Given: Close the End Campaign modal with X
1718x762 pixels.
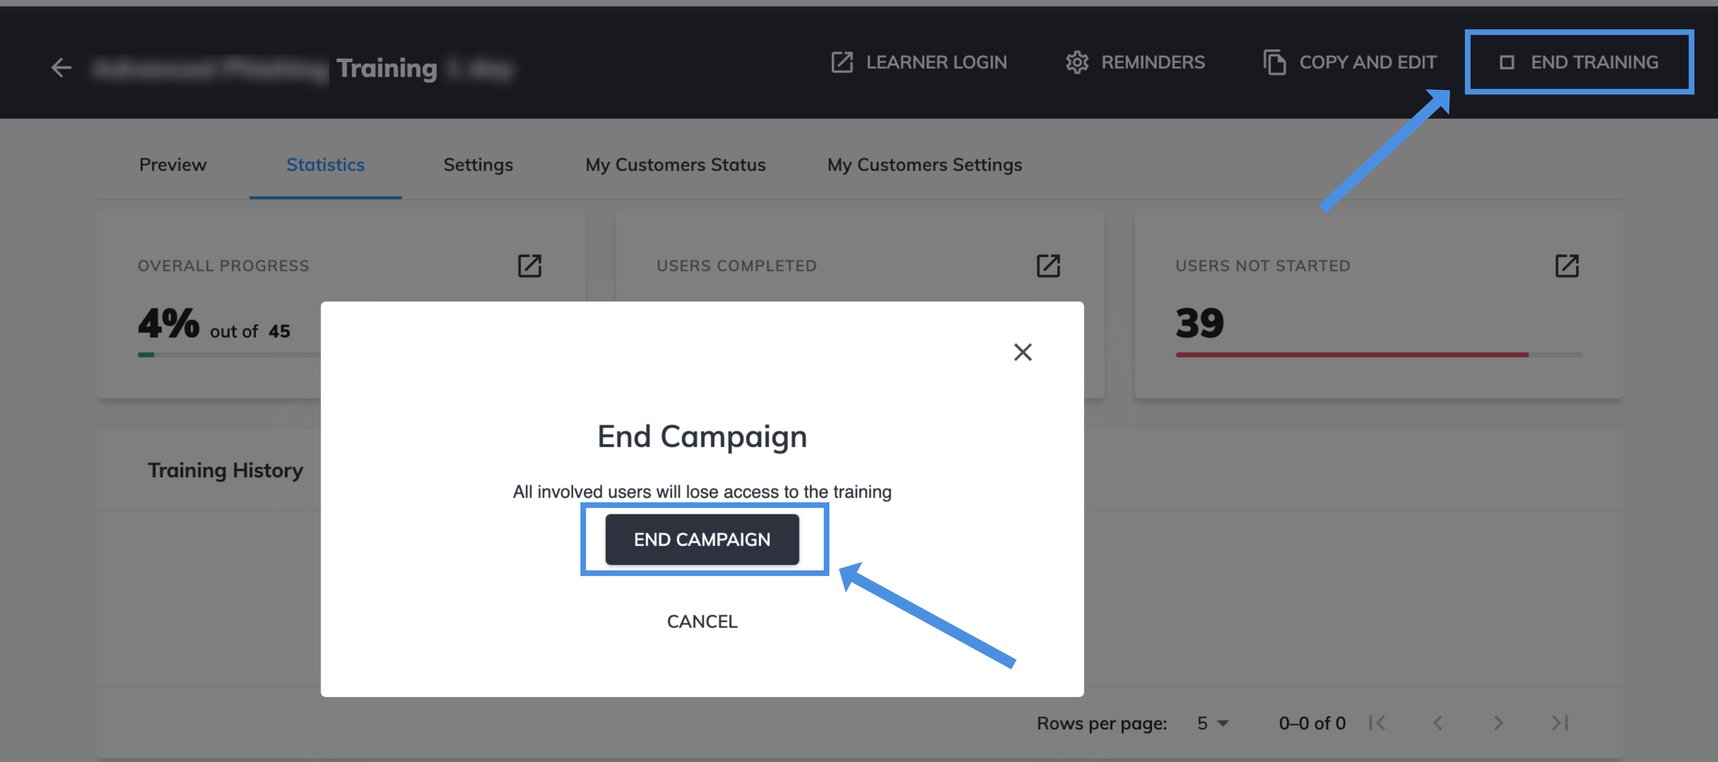Looking at the screenshot, I should 1022,352.
